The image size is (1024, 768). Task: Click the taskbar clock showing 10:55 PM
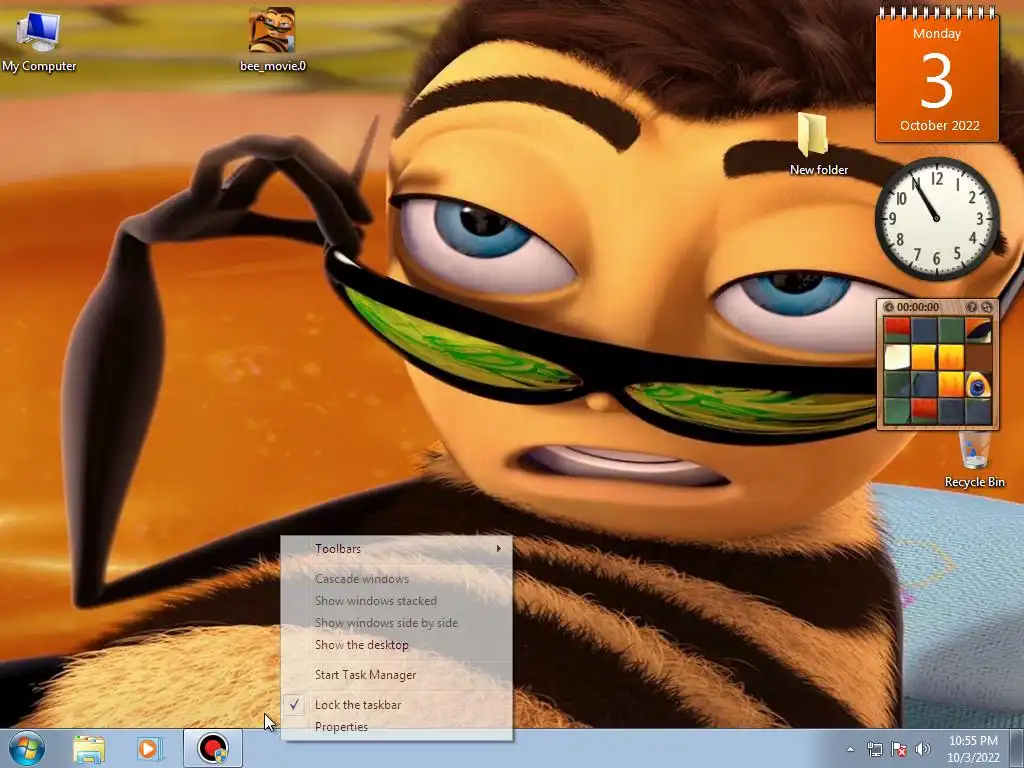pos(973,749)
